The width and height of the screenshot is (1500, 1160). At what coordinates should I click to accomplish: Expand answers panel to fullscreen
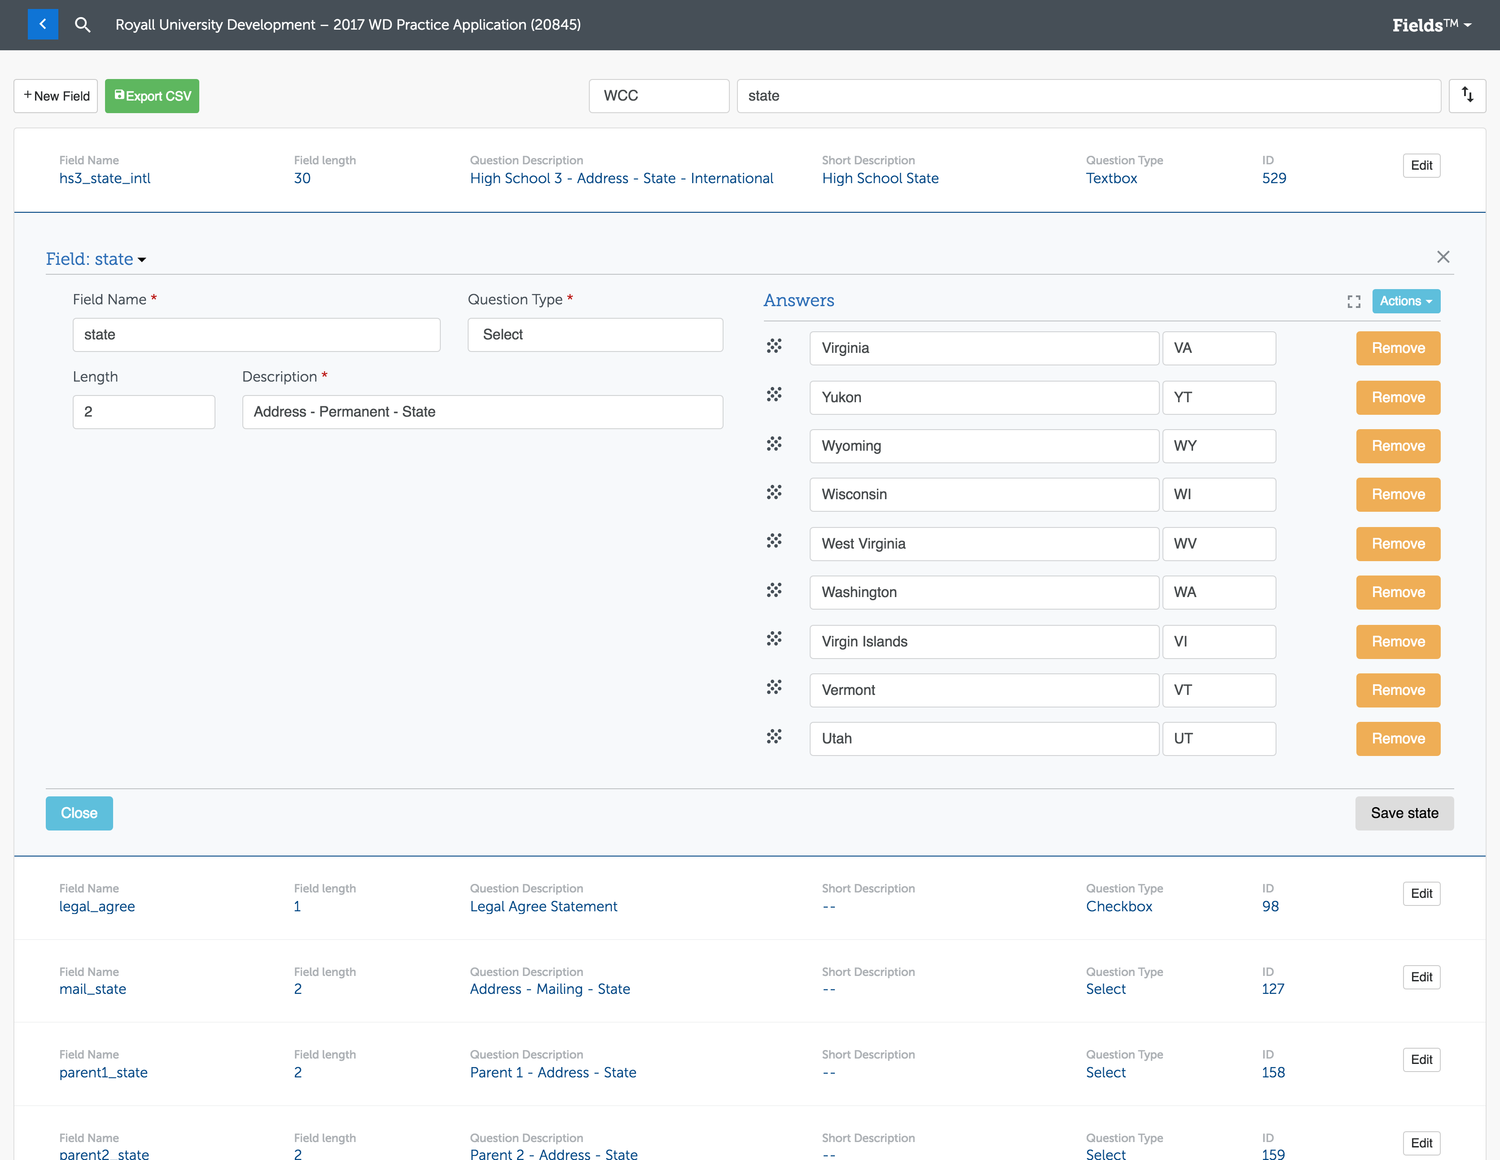[1354, 301]
